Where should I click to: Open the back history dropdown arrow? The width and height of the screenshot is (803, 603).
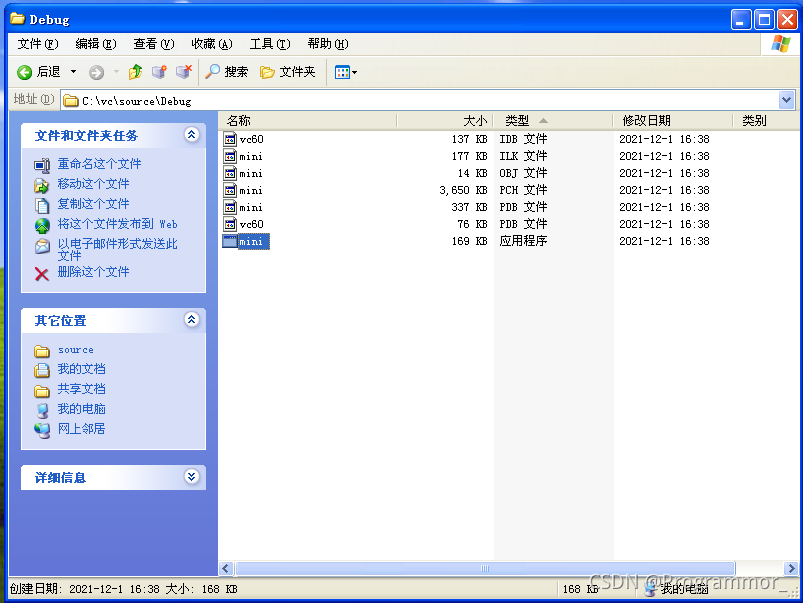(73, 72)
